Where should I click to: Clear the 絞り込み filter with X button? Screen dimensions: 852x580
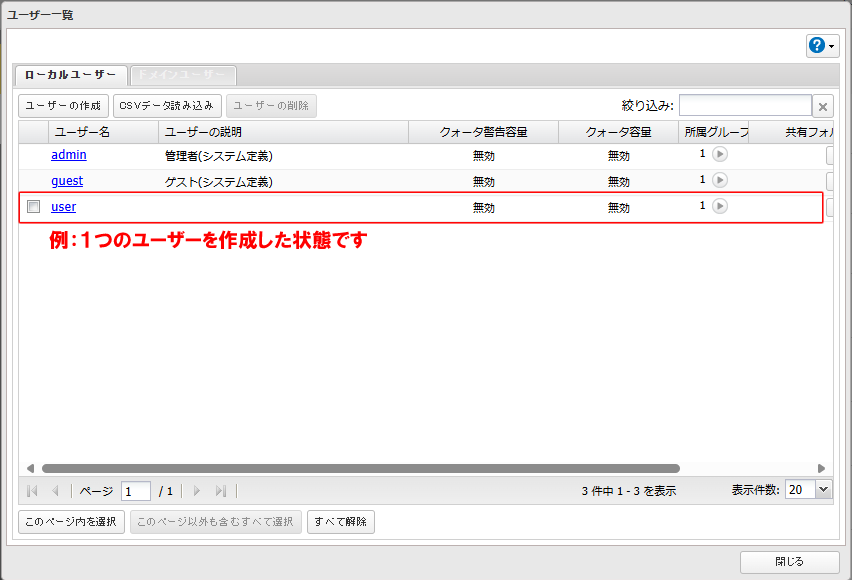823,107
